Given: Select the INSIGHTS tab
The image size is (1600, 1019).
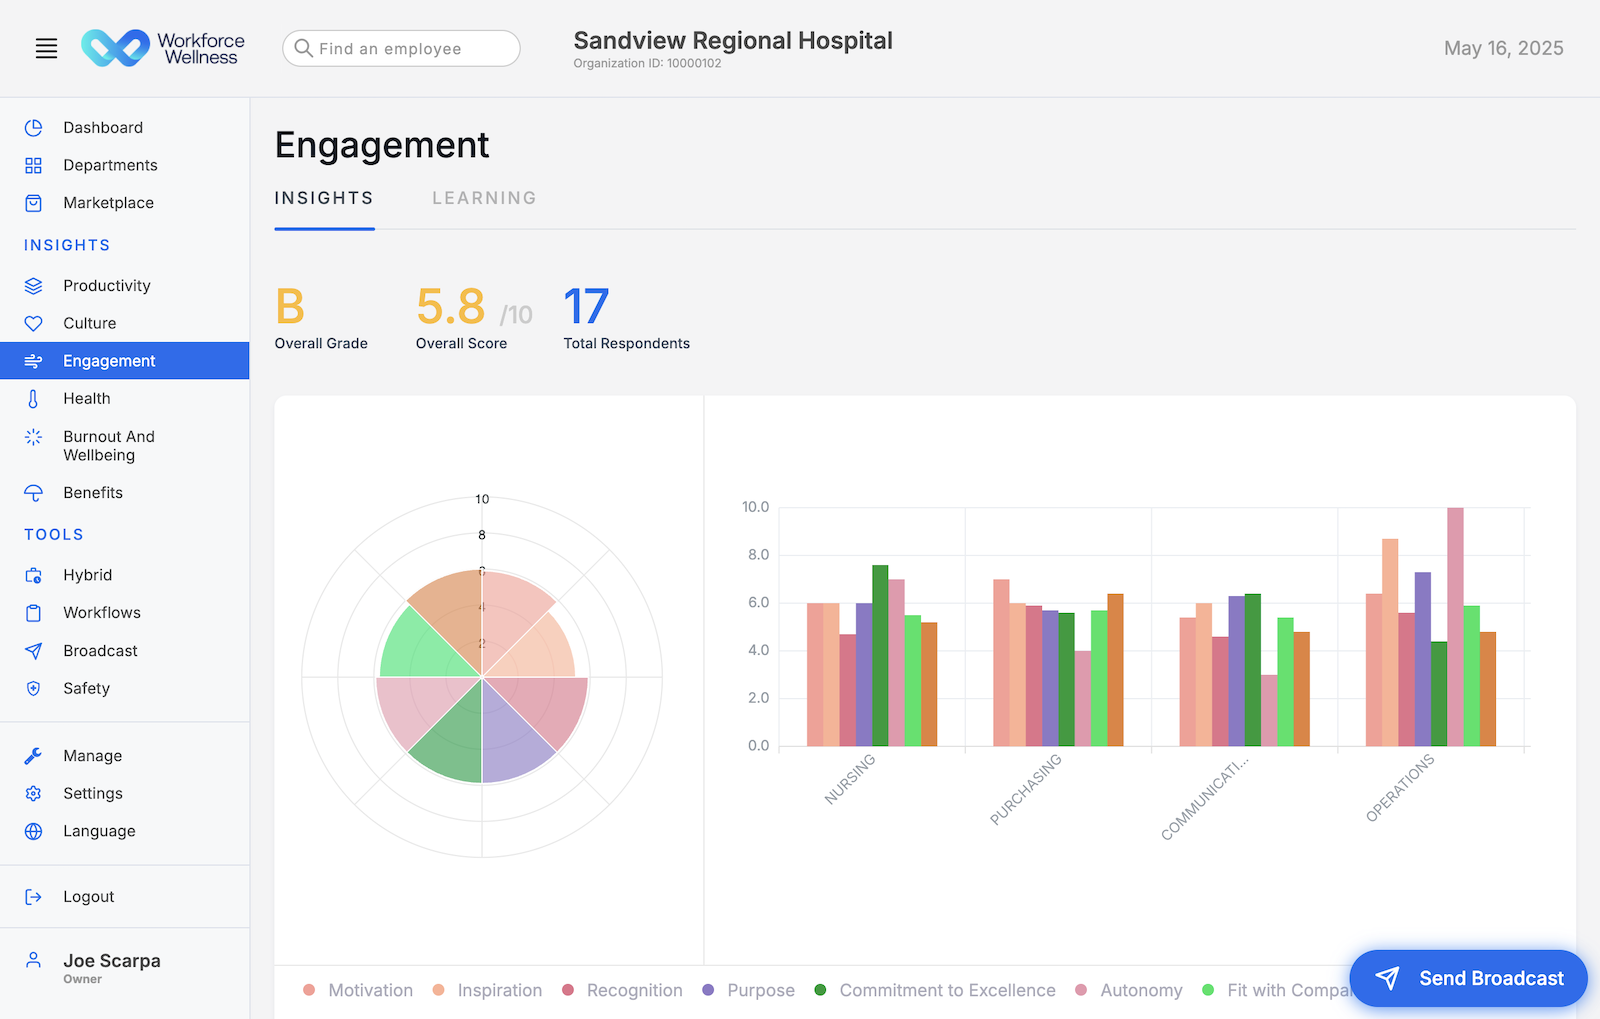Looking at the screenshot, I should (x=324, y=198).
